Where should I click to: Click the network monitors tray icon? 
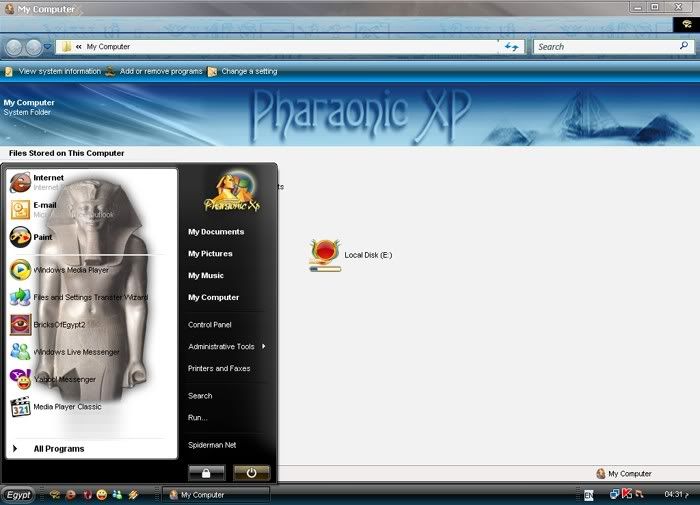point(615,494)
